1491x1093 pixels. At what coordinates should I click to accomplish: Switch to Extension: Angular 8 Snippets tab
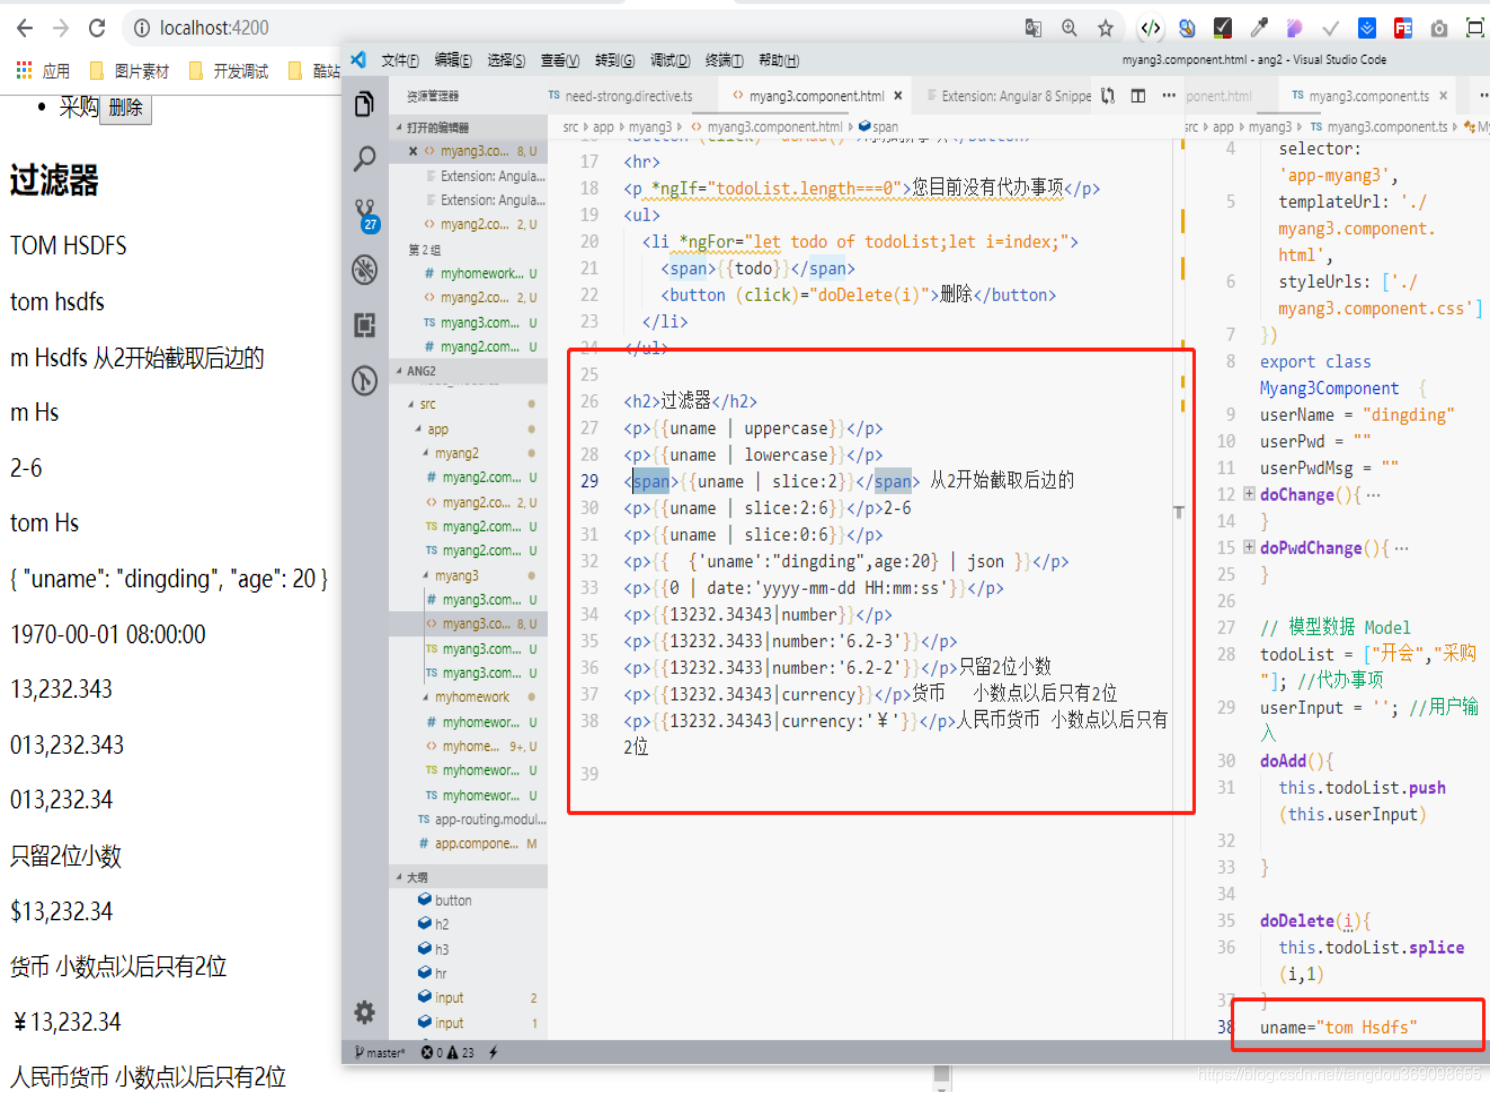pyautogui.click(x=1008, y=96)
